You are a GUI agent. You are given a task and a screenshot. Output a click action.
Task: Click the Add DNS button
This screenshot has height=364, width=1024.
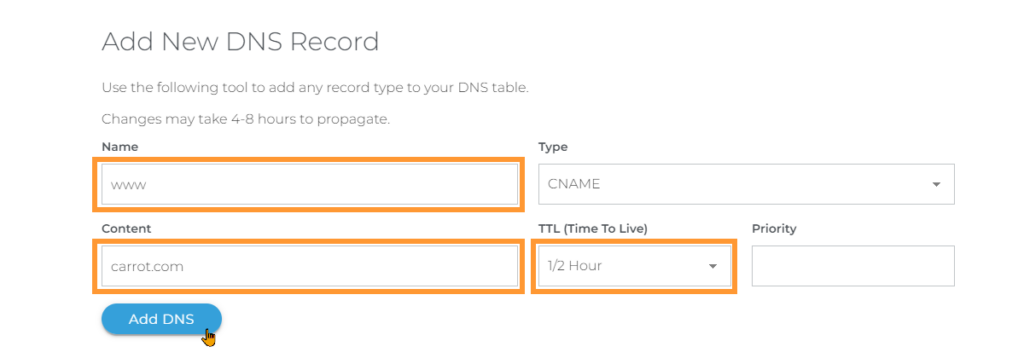161,319
